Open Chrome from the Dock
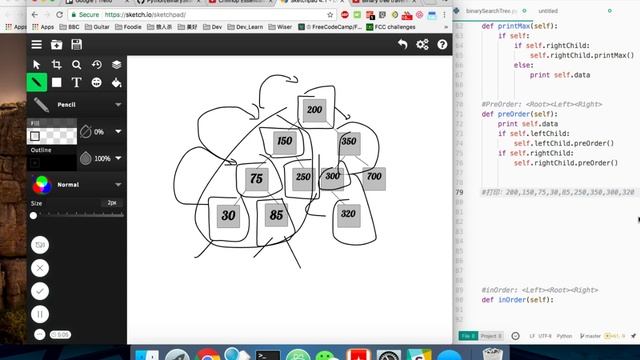The image size is (640, 360). point(208,355)
